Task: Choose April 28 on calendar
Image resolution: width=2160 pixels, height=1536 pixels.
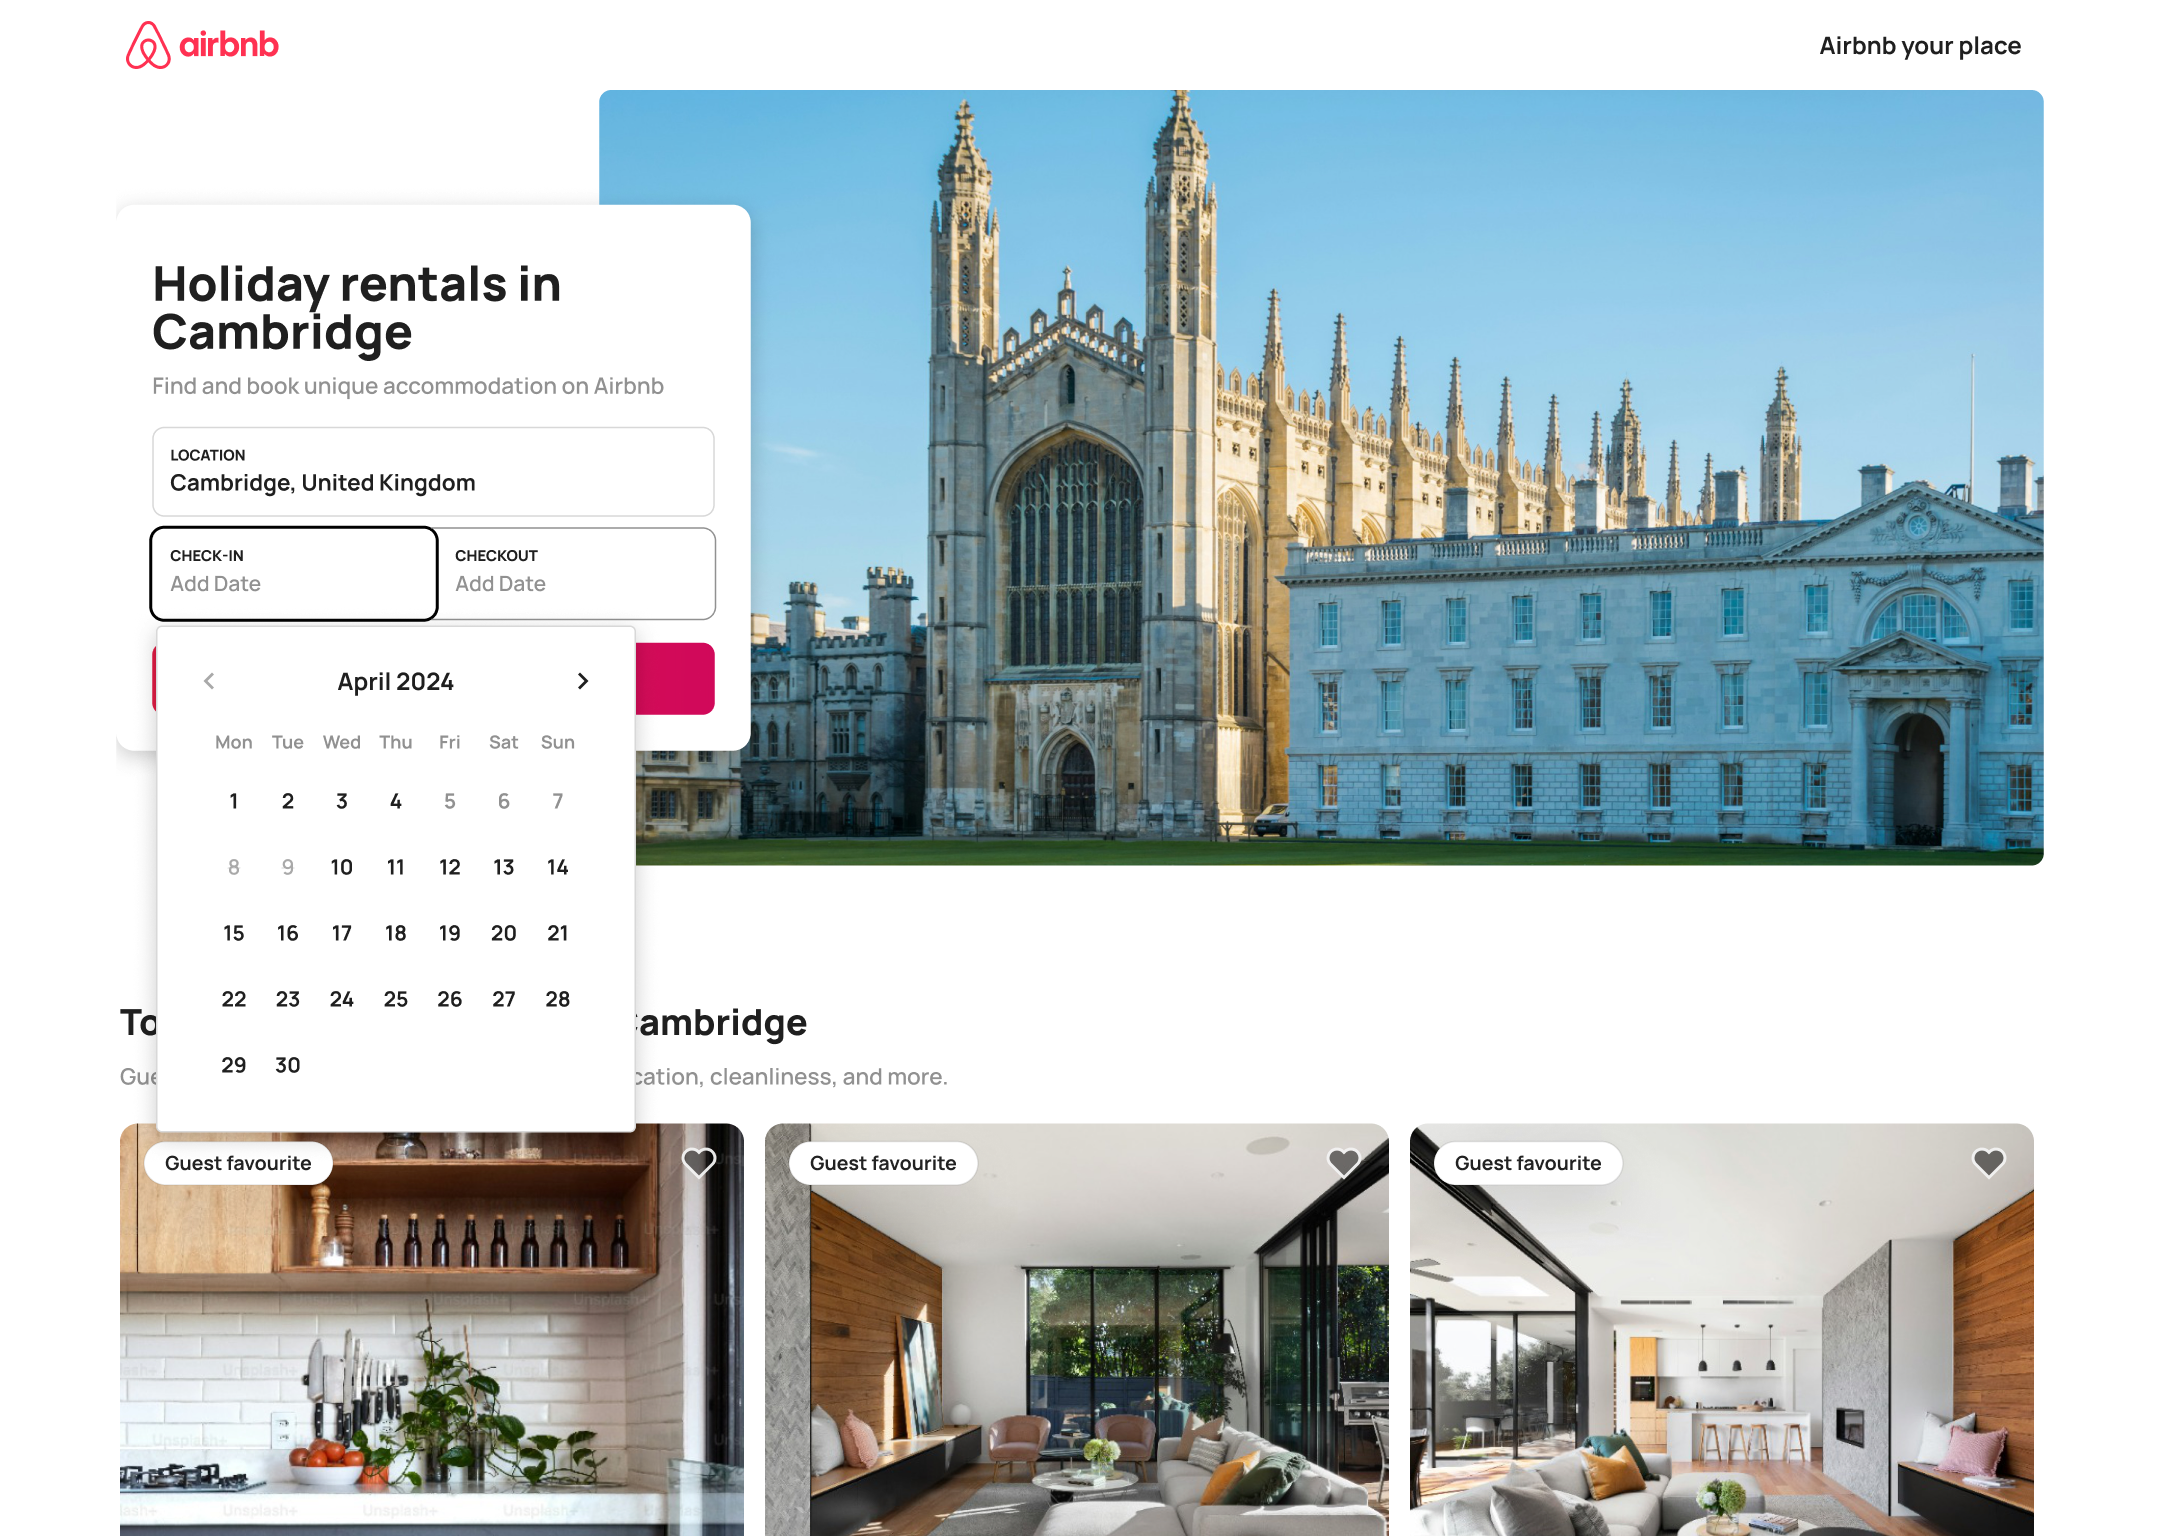Action: click(558, 999)
